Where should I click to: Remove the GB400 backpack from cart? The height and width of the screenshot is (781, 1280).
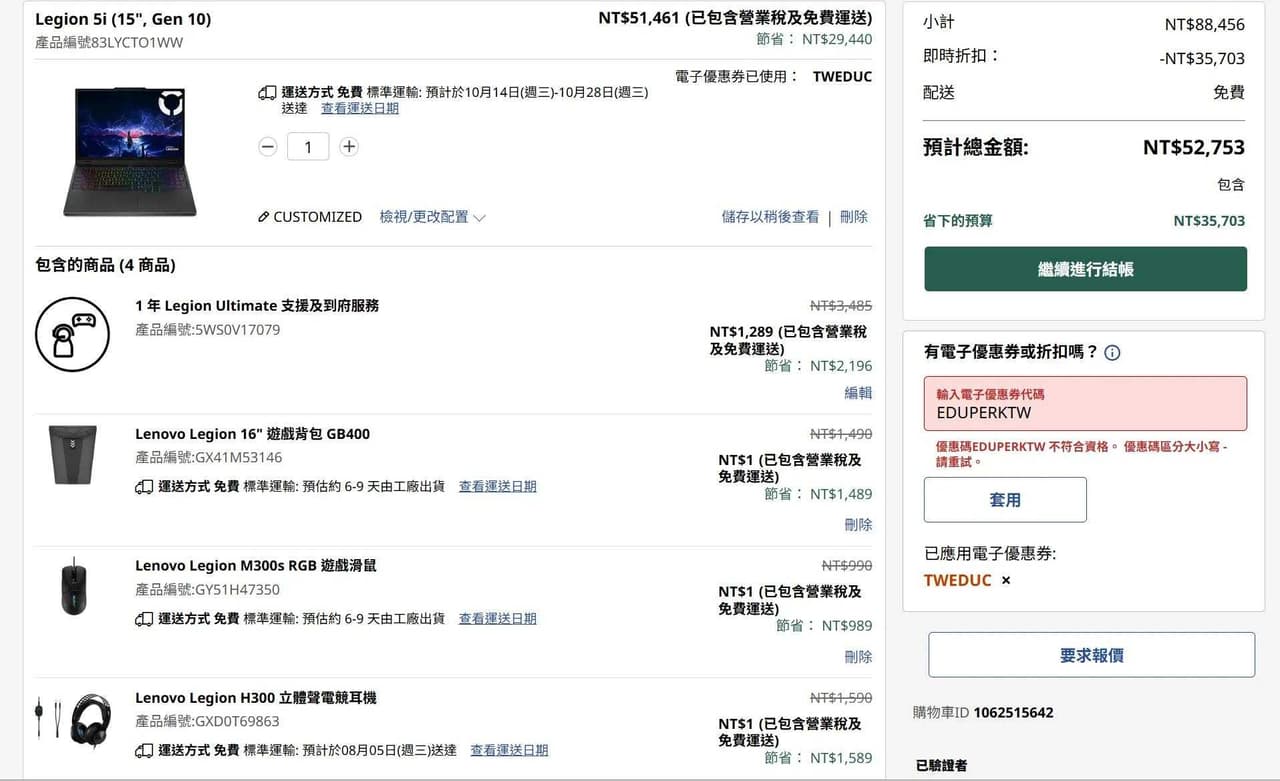point(858,525)
